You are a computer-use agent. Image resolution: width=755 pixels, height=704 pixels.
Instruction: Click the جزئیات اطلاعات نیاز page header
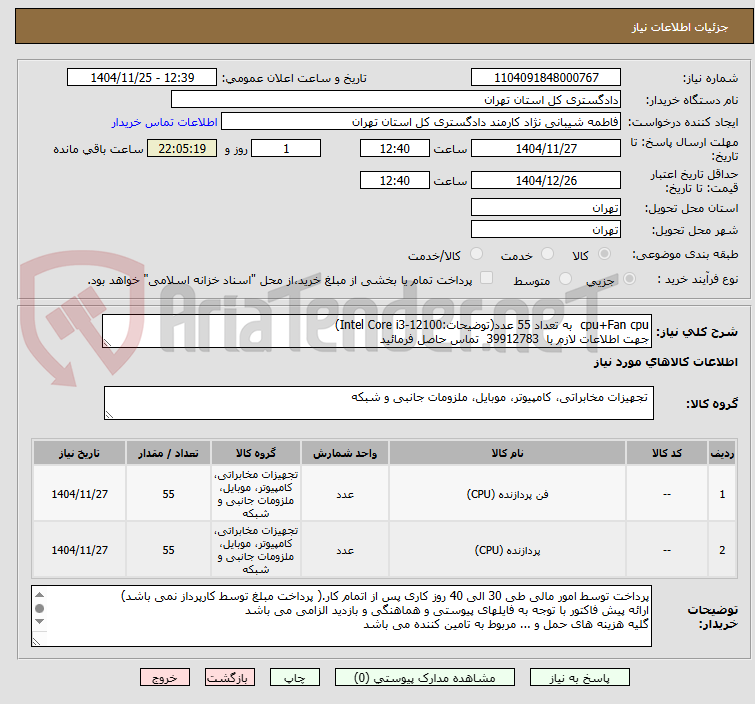click(679, 27)
